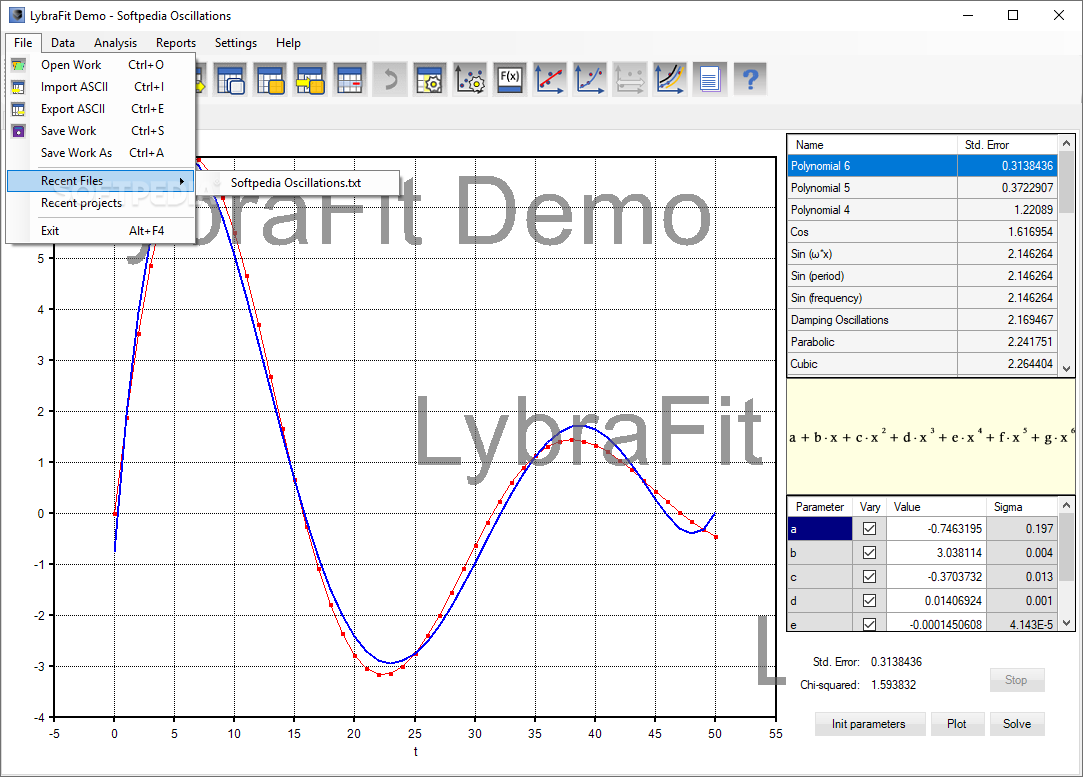Viewport: 1083px width, 777px height.
Task: Open plot settings gear icon
Action: click(x=470, y=79)
